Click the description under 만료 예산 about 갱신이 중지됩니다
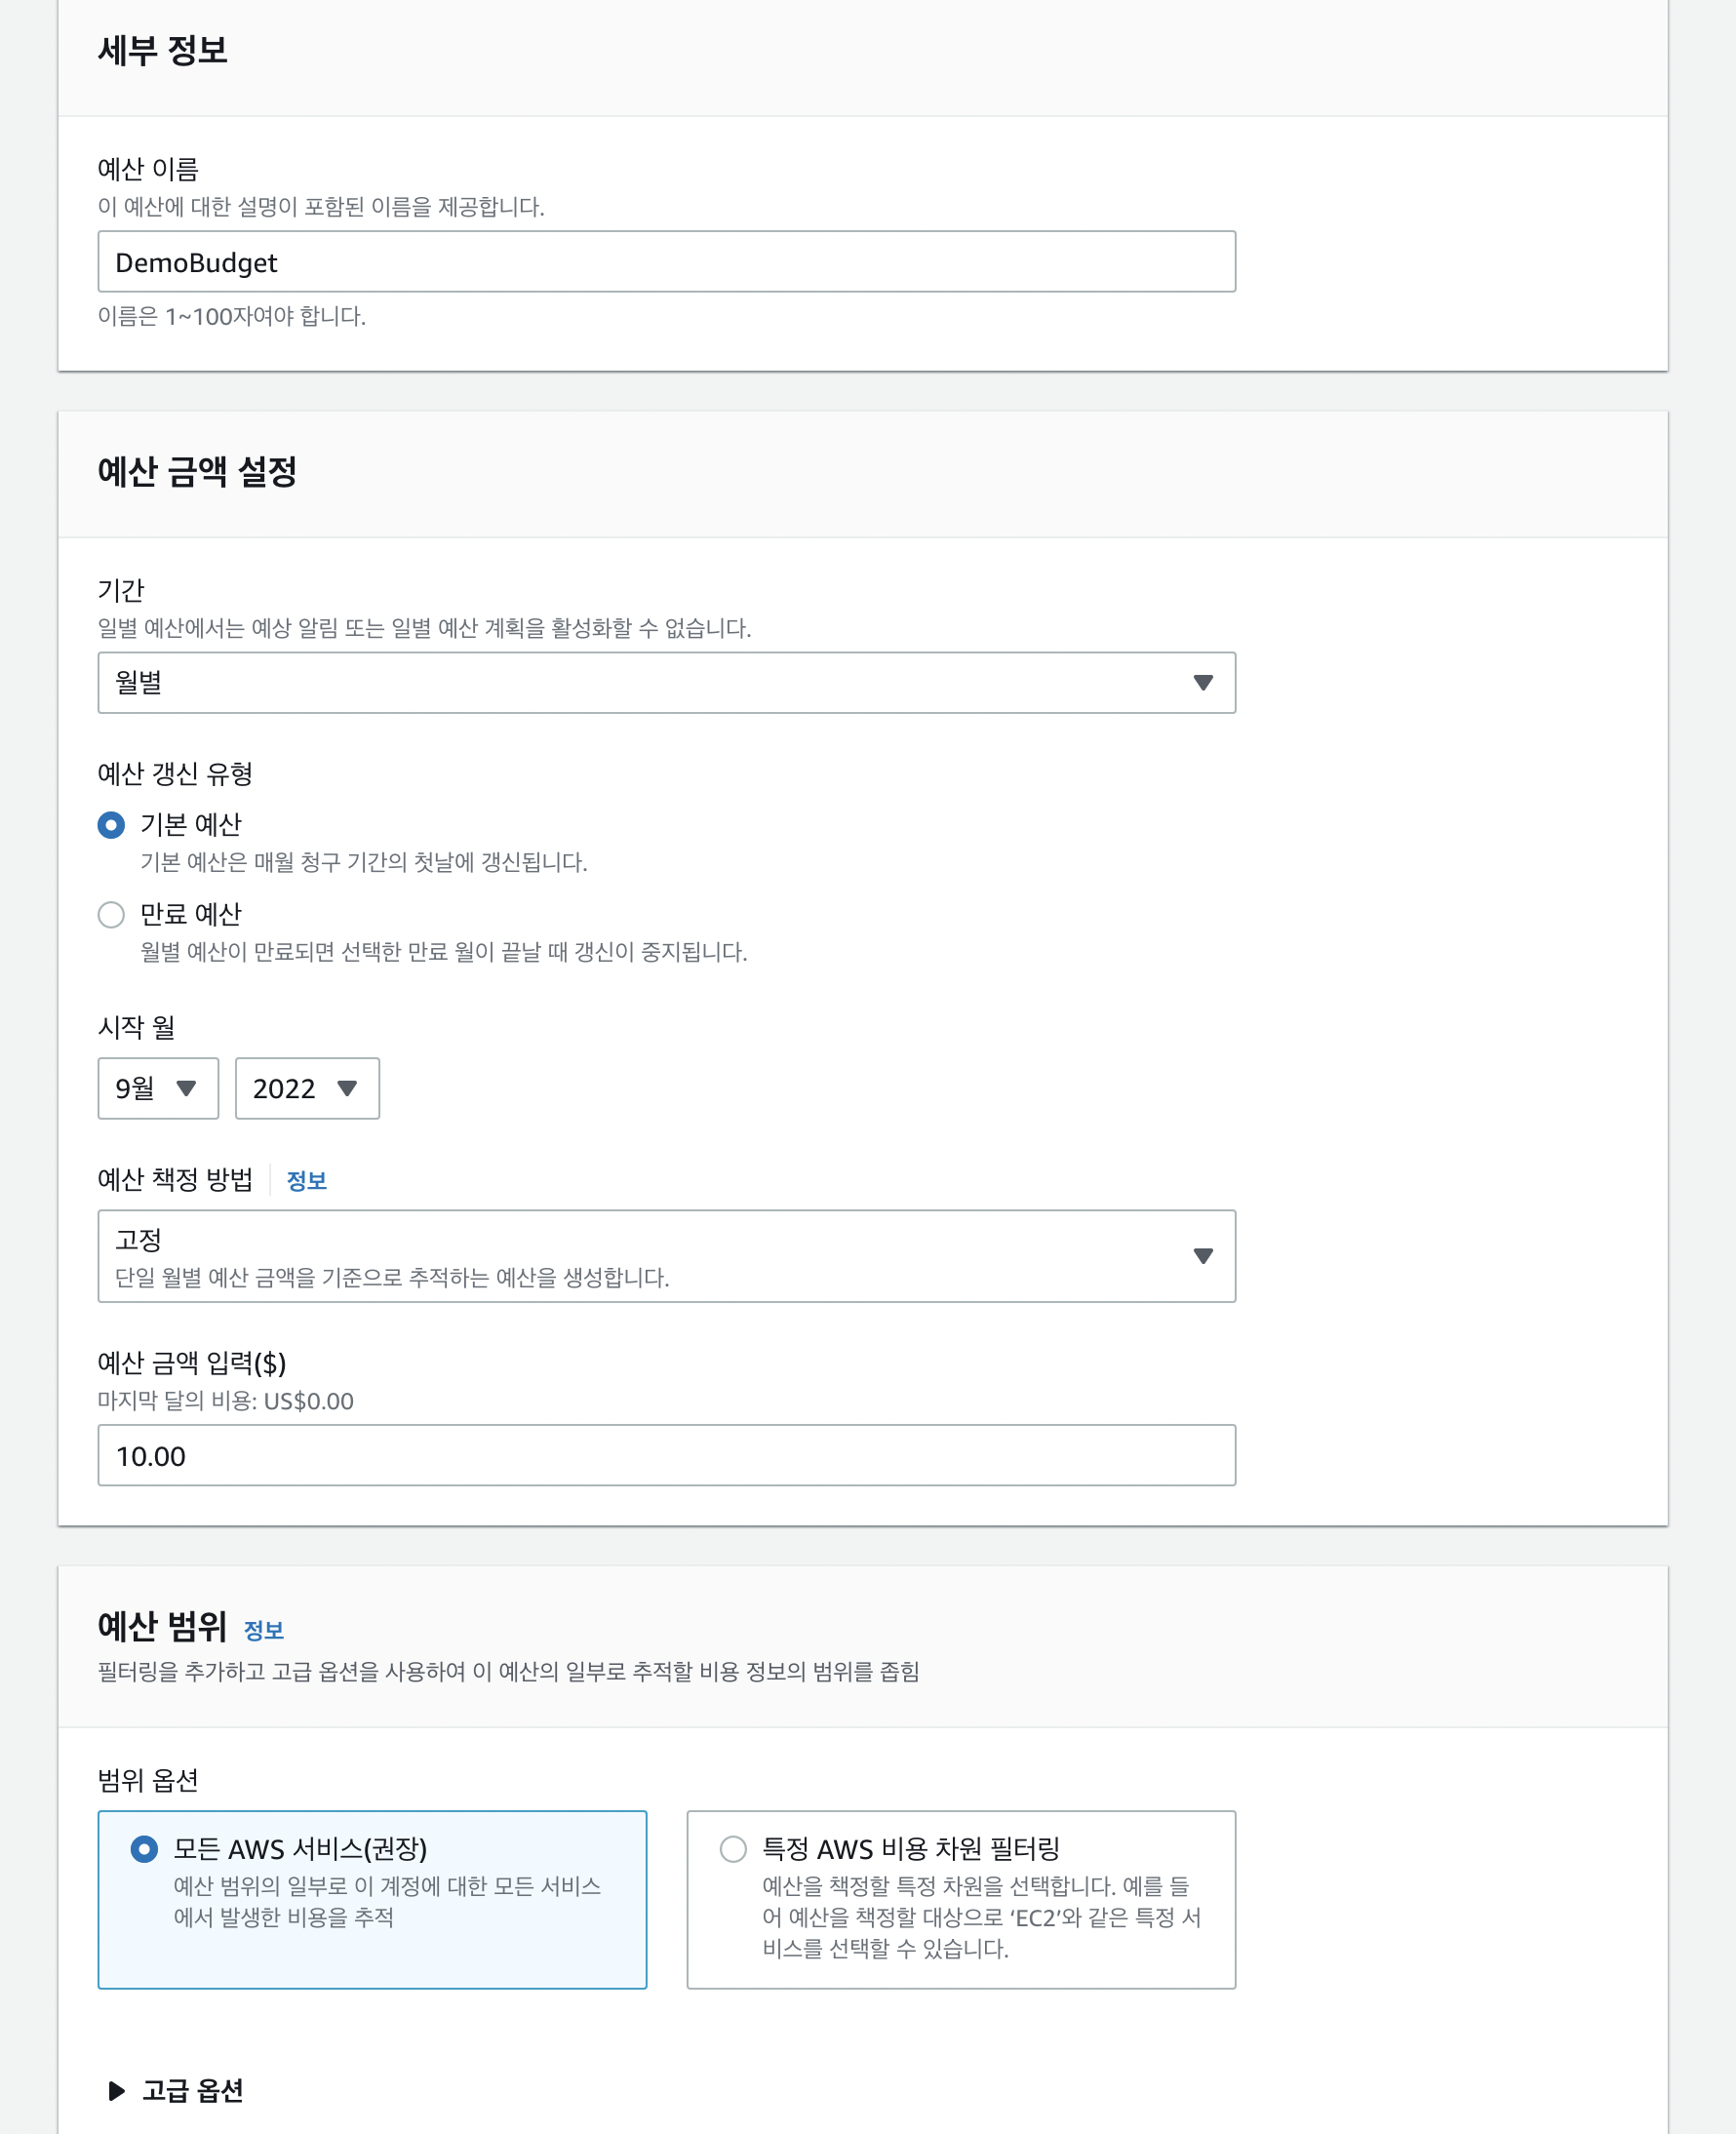 point(444,952)
